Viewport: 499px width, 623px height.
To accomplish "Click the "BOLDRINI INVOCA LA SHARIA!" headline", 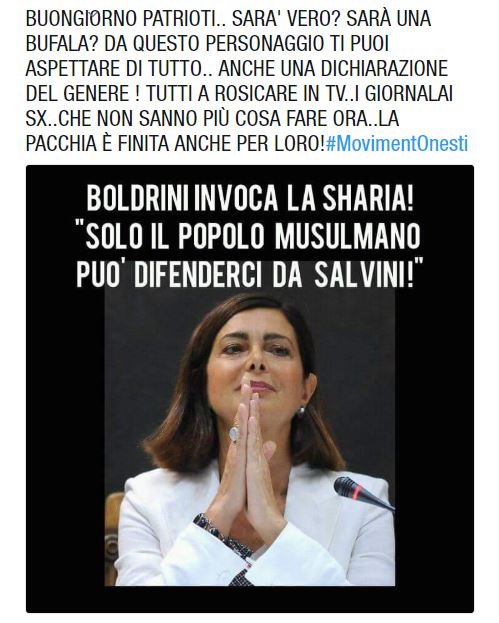I will 250,199.
